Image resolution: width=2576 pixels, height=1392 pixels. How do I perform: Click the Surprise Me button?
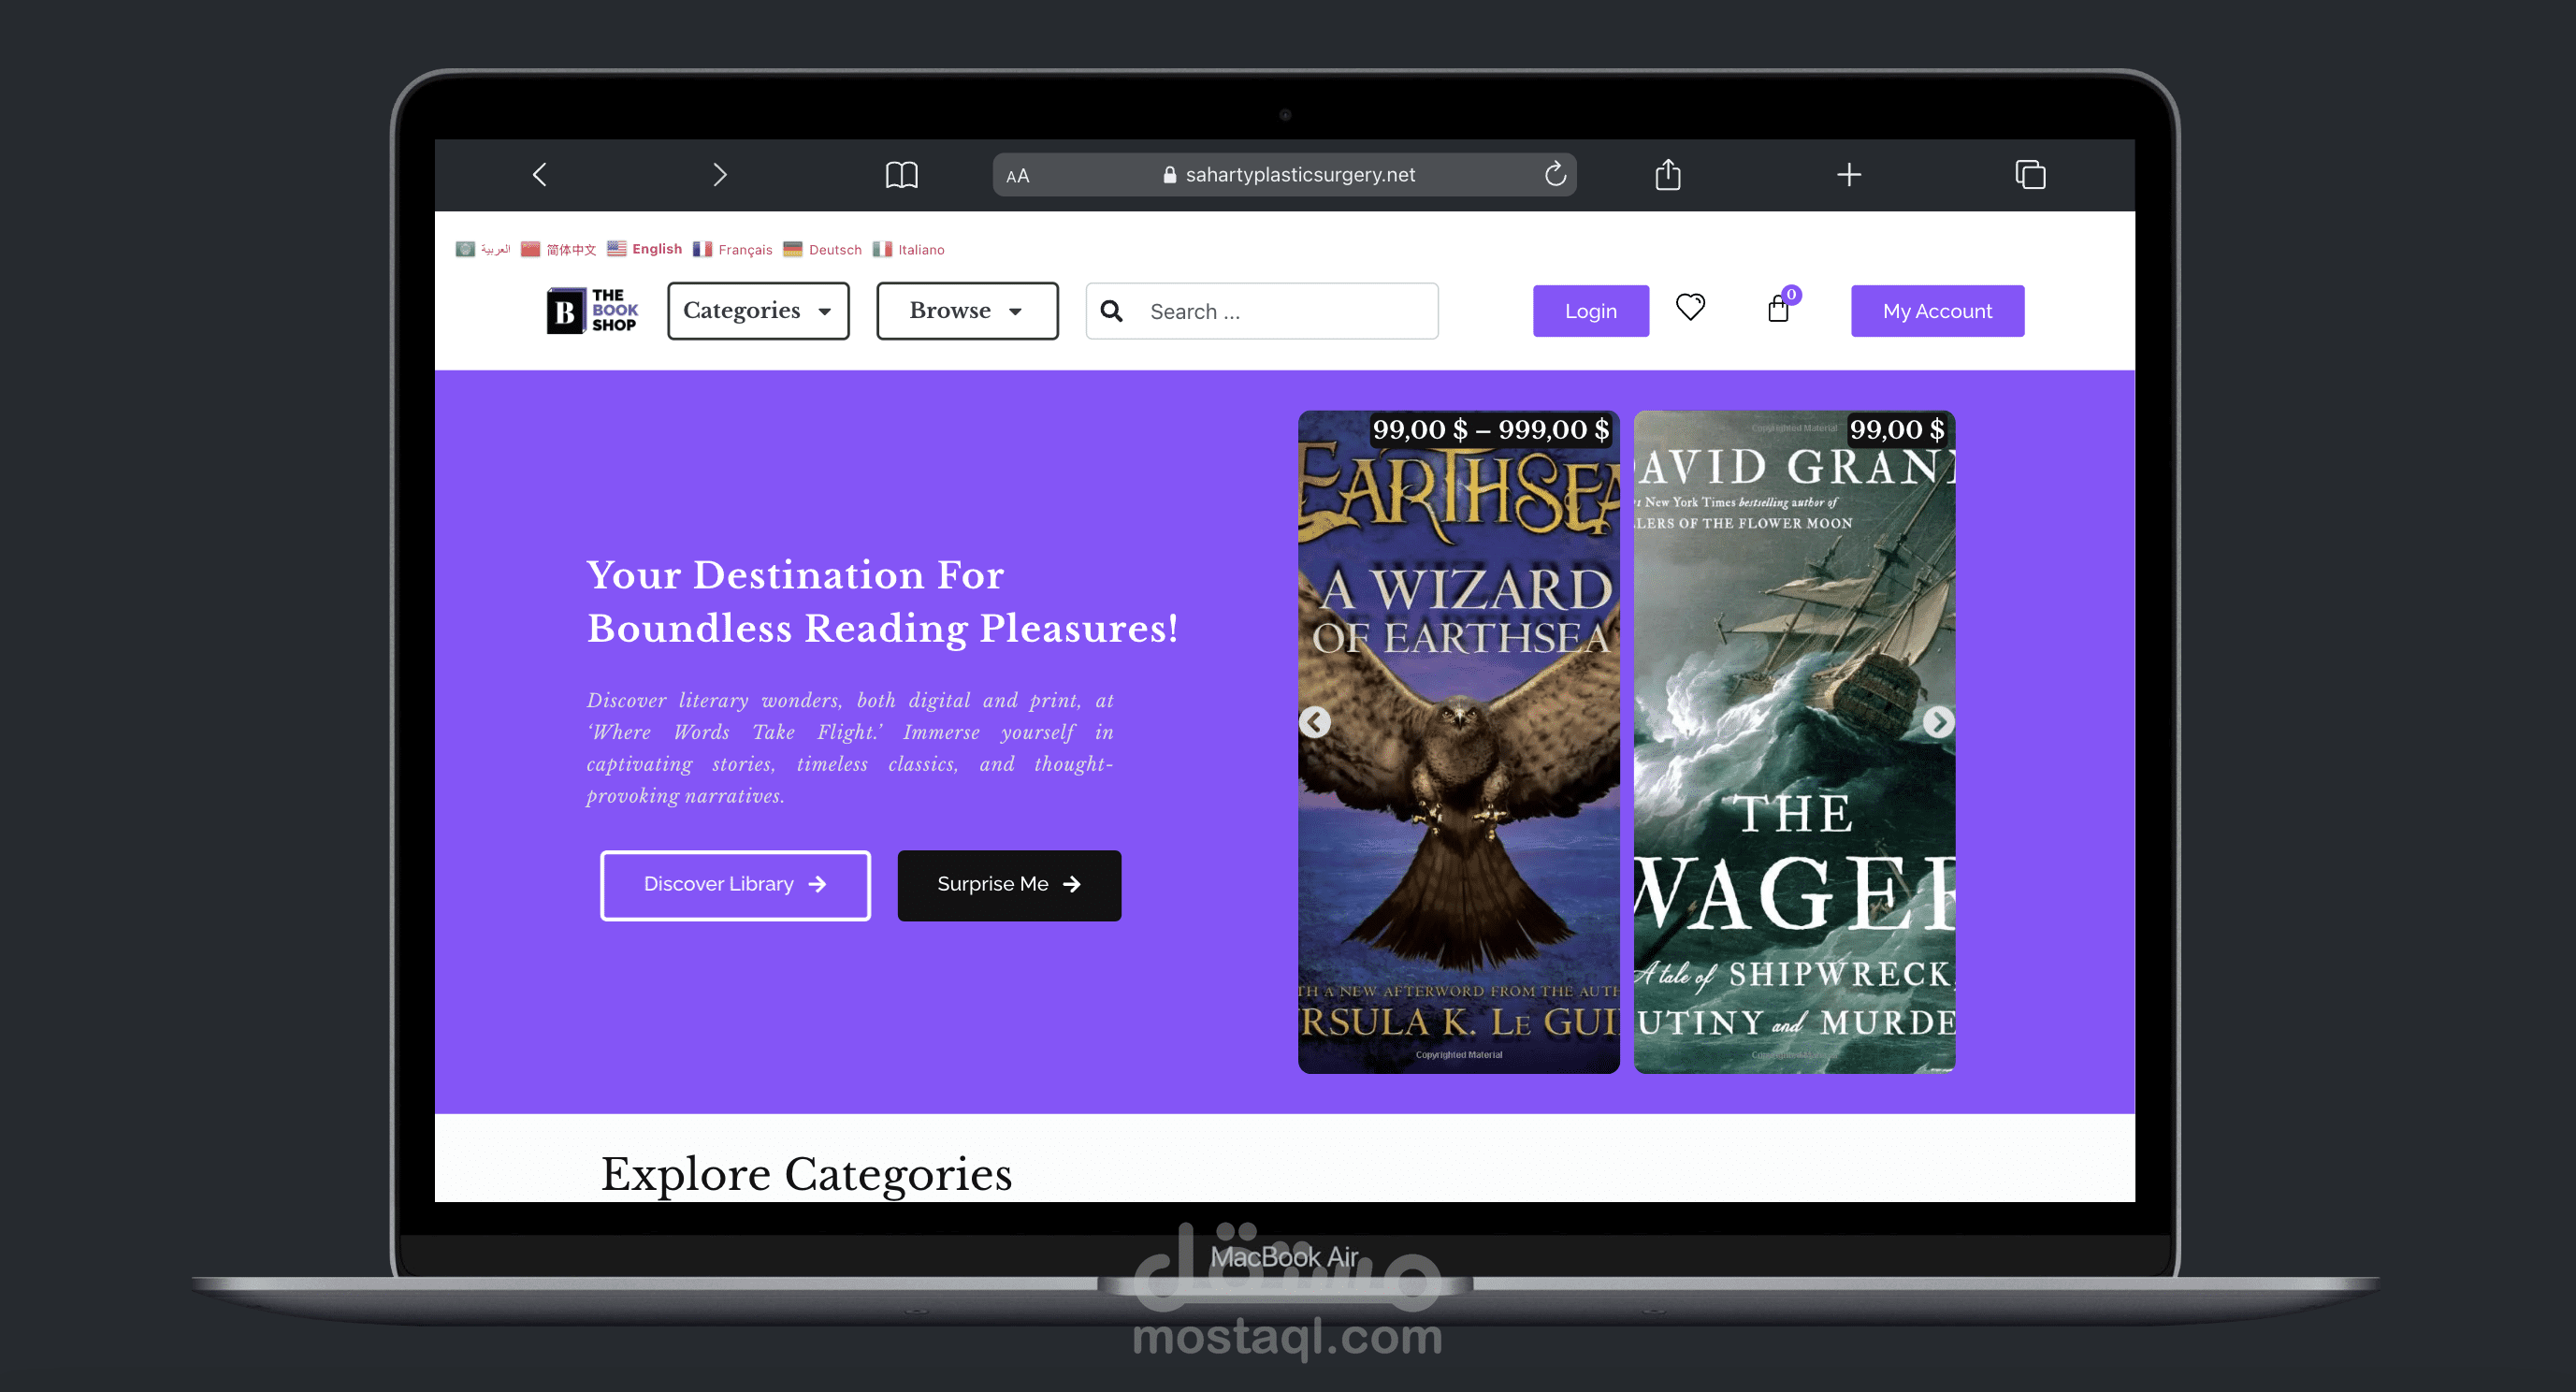pos(1009,885)
